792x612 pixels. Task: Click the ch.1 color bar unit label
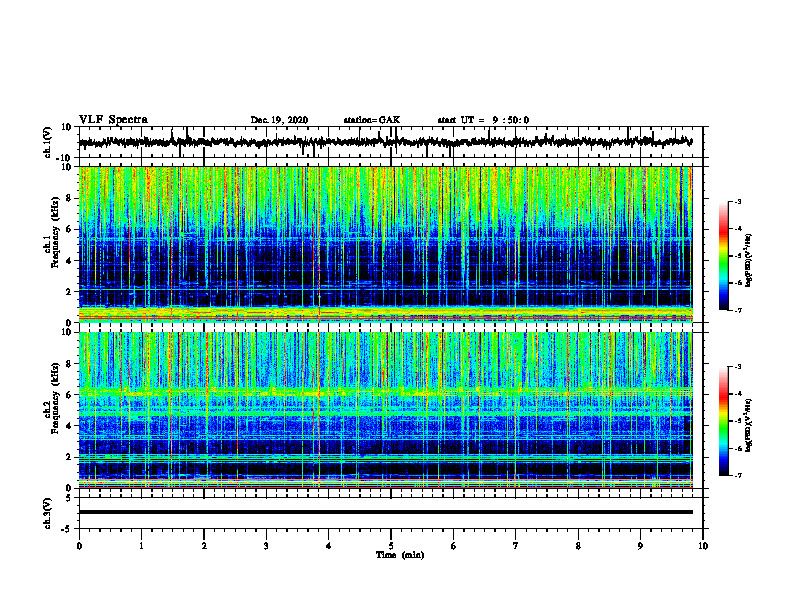coord(748,261)
